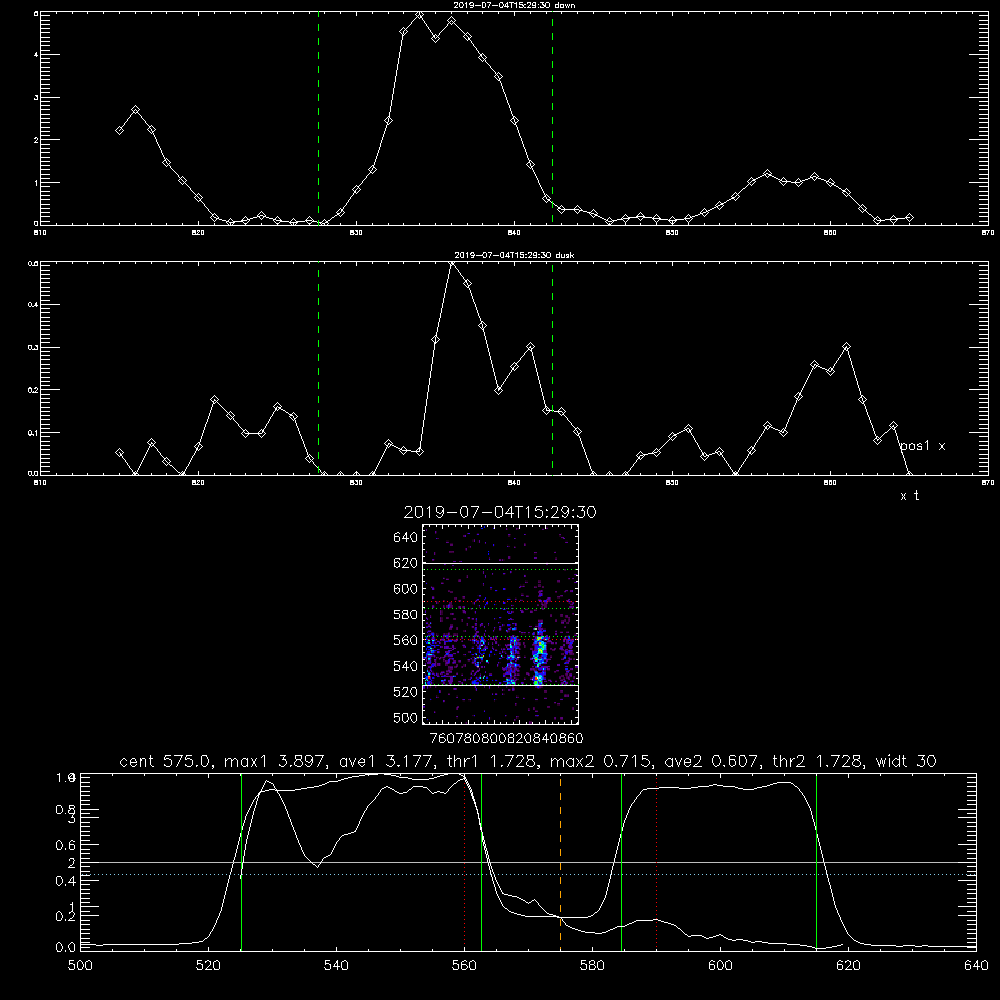Image resolution: width=1000 pixels, height=1000 pixels.
Task: Open the colored spectrogram heatmap image
Action: [x=501, y=624]
